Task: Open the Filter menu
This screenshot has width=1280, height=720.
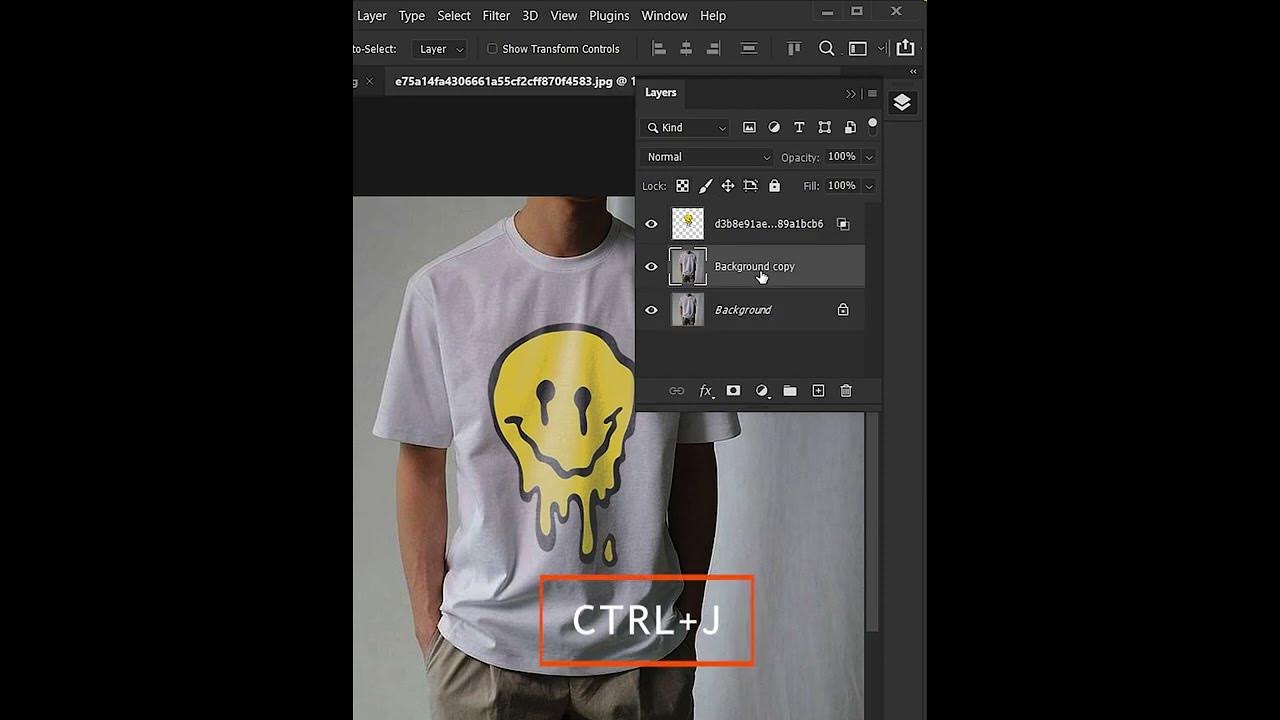Action: point(496,15)
